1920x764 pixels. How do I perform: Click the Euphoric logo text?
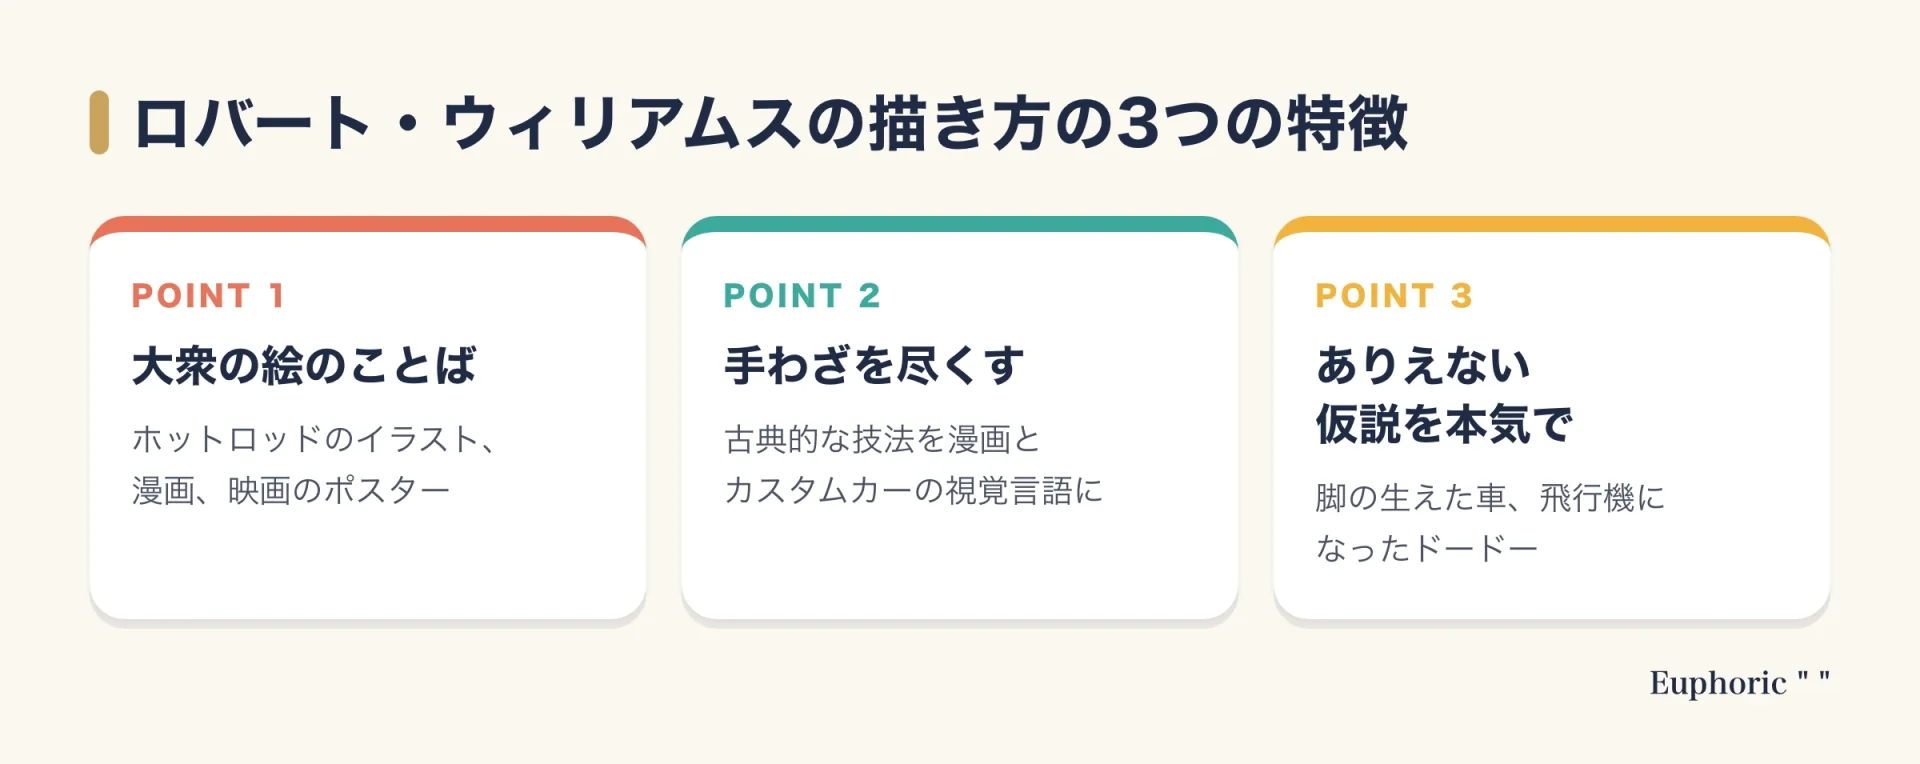1740,683
